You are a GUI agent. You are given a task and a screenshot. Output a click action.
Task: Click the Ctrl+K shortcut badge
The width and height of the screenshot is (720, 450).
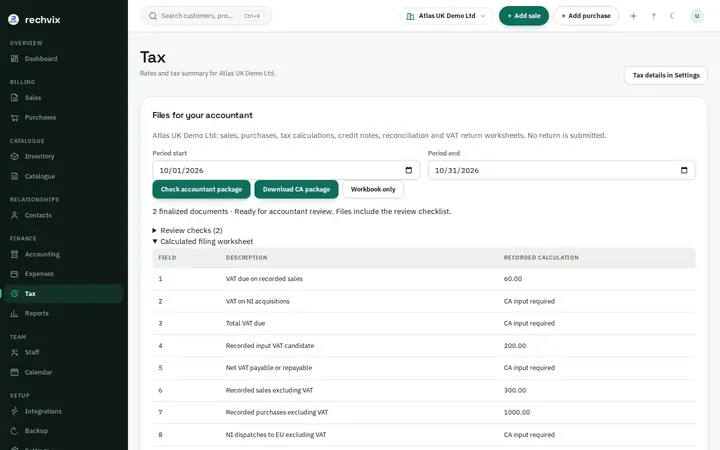coord(252,16)
